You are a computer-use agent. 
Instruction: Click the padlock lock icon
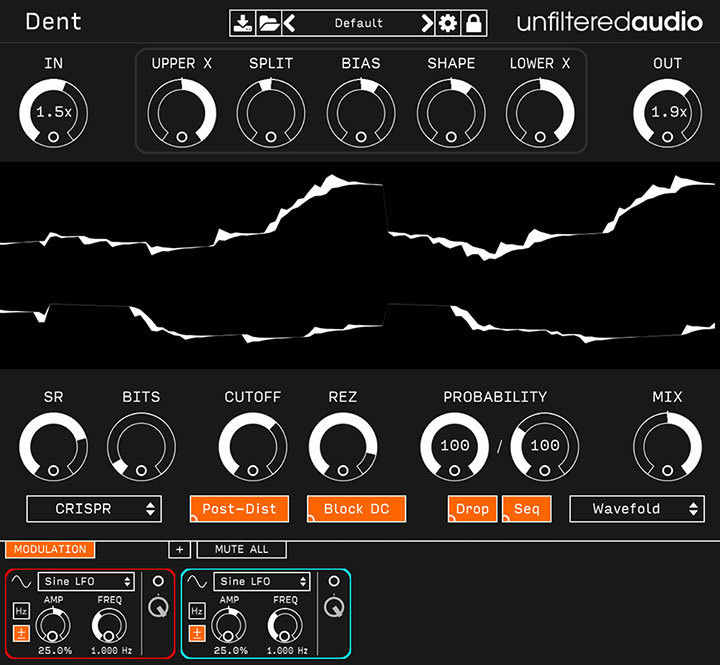coord(474,23)
